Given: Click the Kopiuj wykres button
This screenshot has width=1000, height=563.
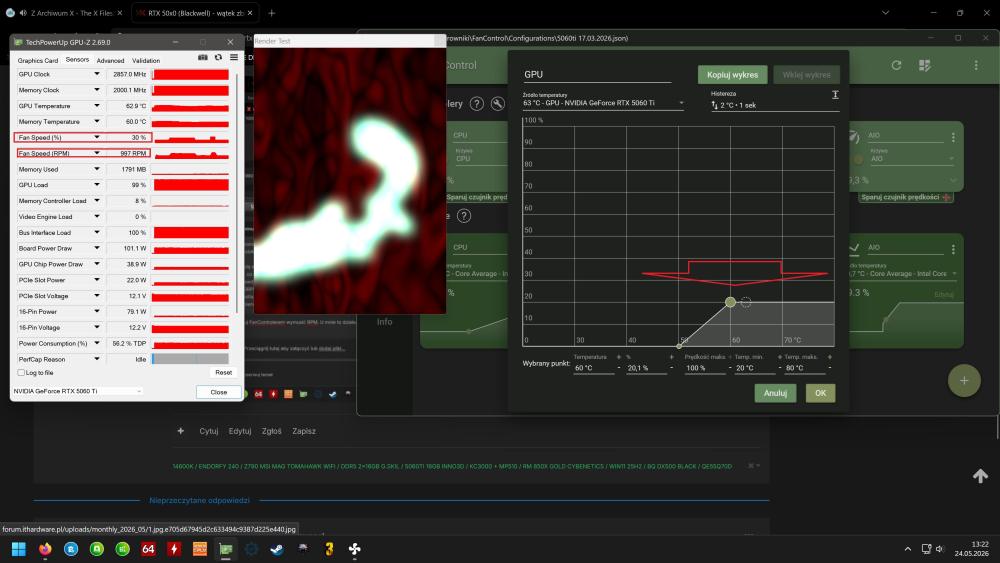Looking at the screenshot, I should pos(732,75).
